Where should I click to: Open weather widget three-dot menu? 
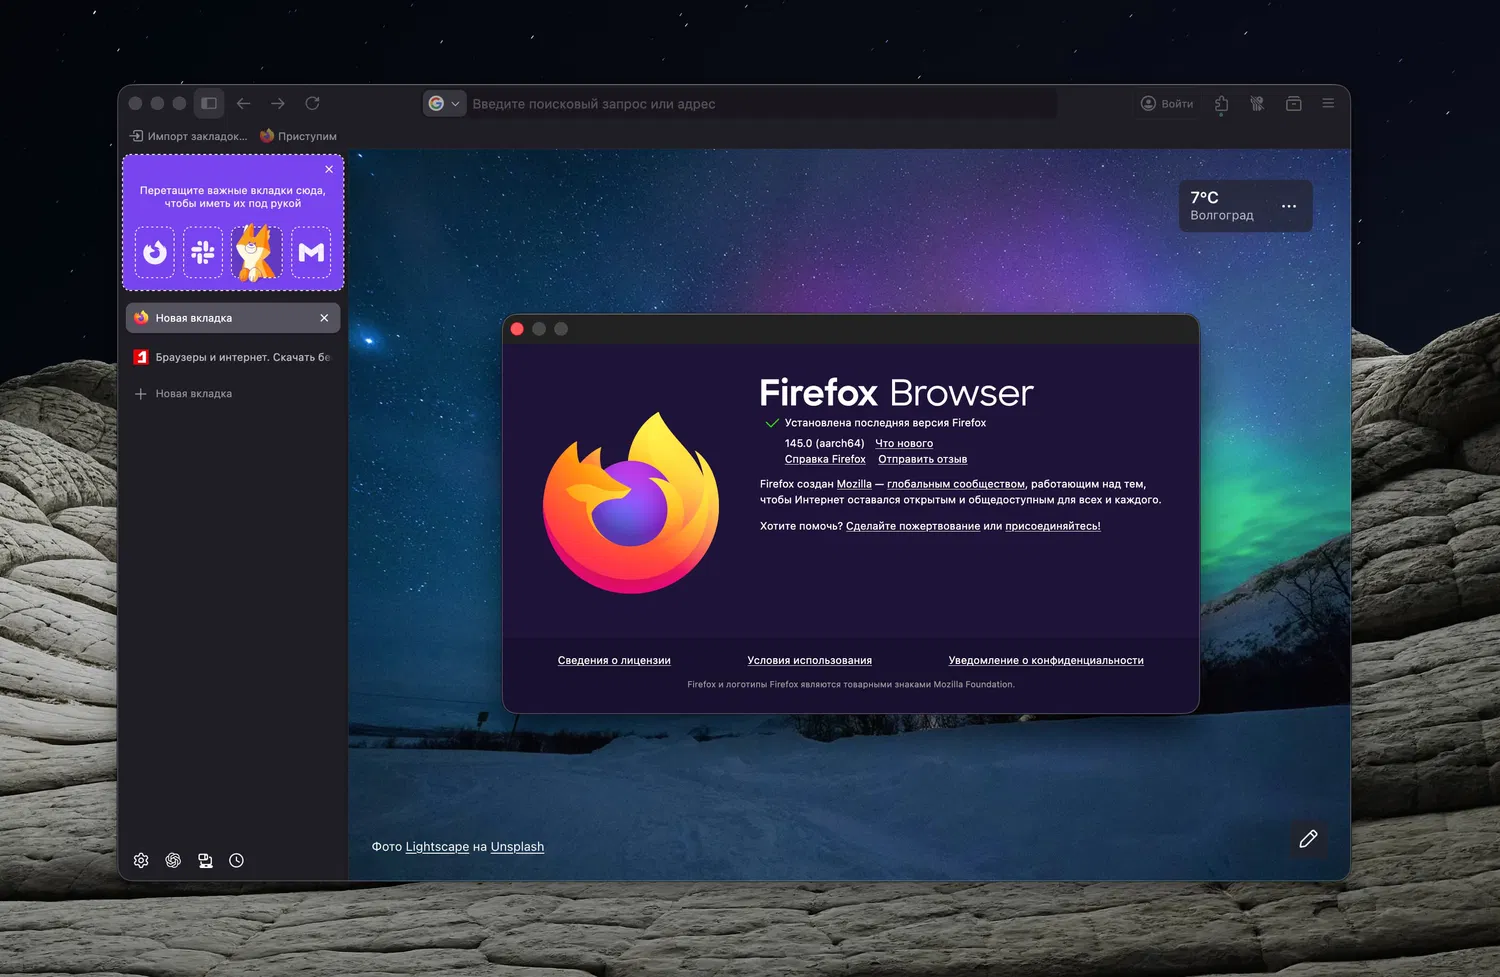tap(1289, 206)
